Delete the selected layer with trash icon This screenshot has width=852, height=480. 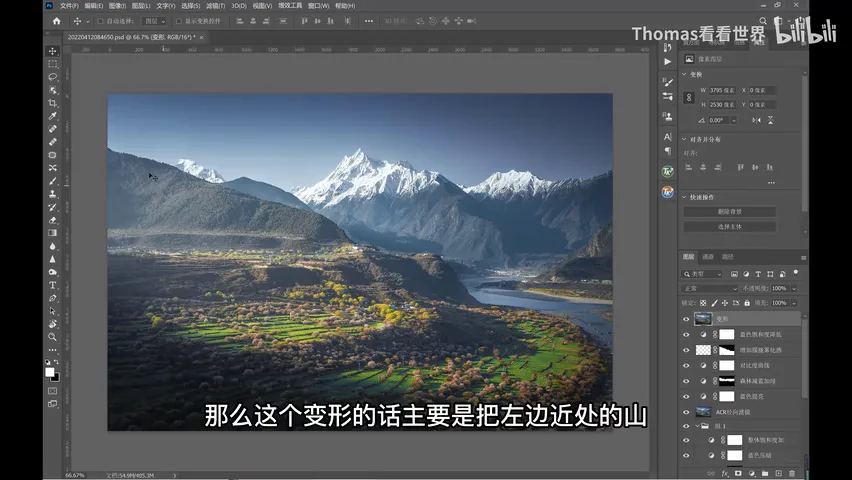(792, 473)
